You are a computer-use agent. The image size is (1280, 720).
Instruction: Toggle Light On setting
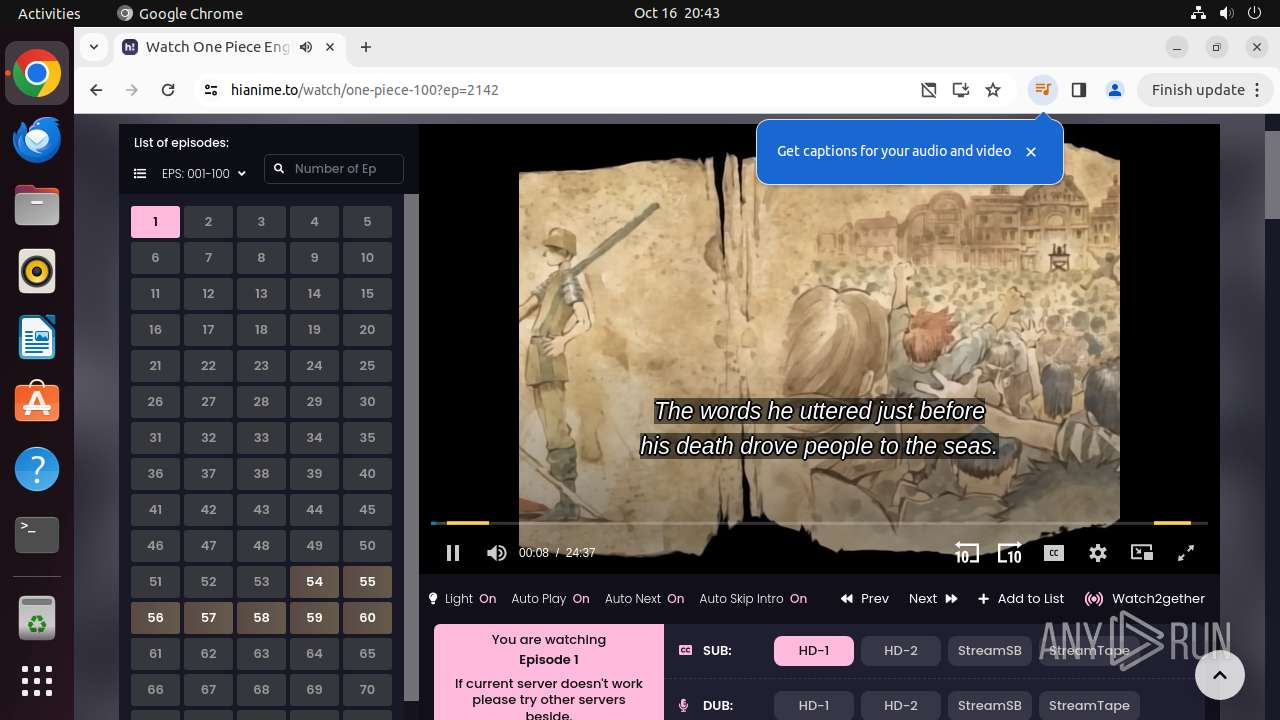coord(462,599)
